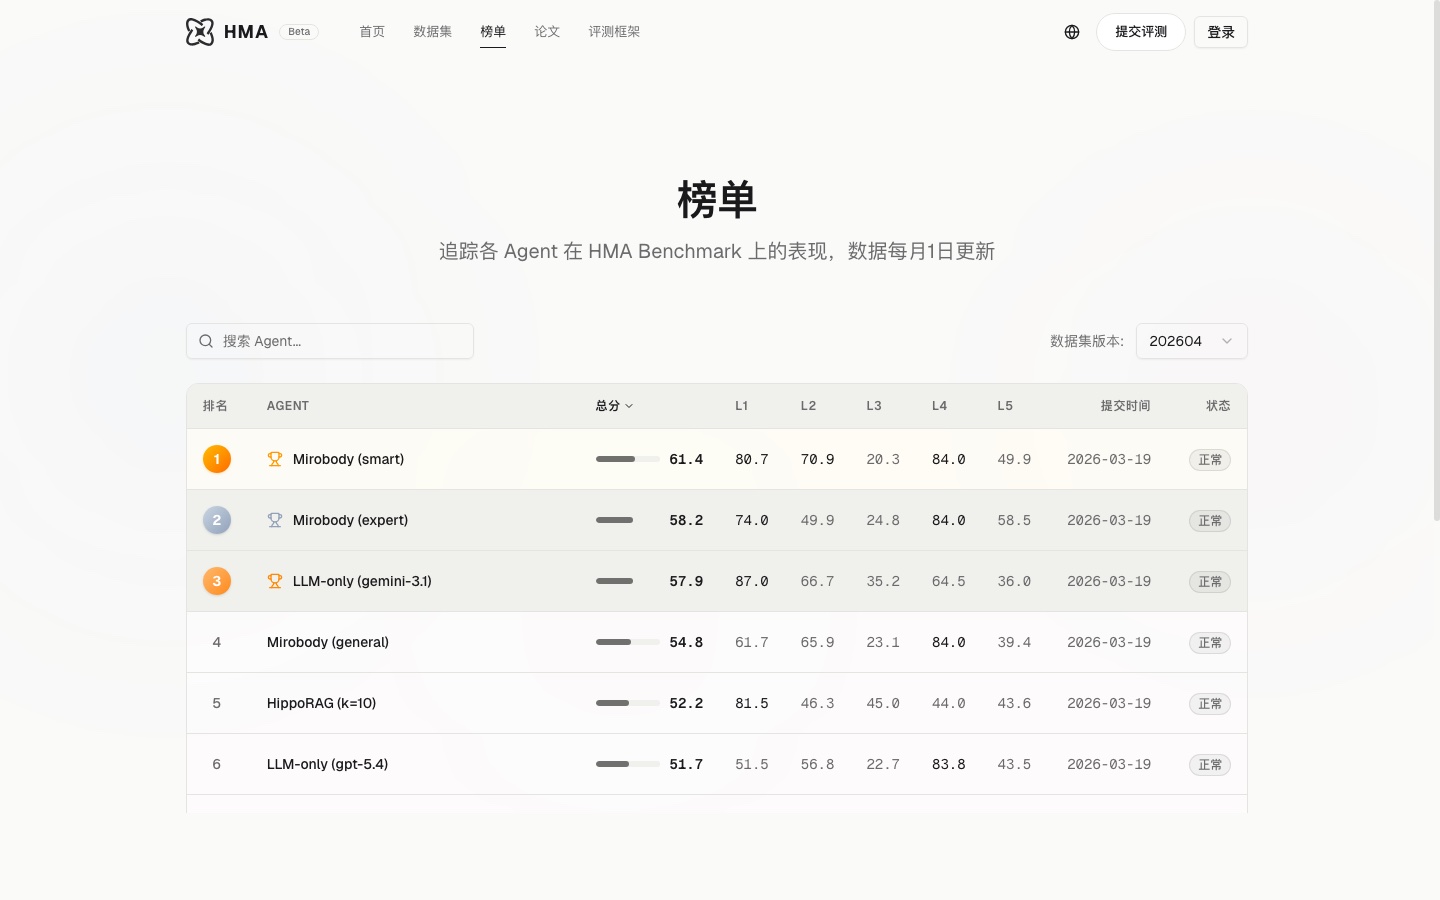Click the search magnifier icon
Image resolution: width=1440 pixels, height=900 pixels.
206,341
